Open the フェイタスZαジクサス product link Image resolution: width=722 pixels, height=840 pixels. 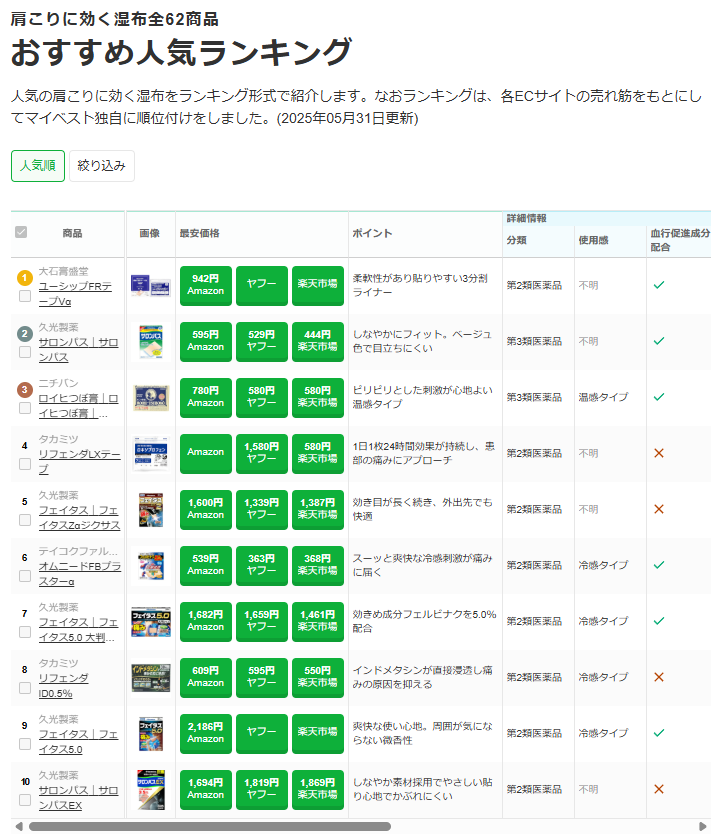click(79, 518)
